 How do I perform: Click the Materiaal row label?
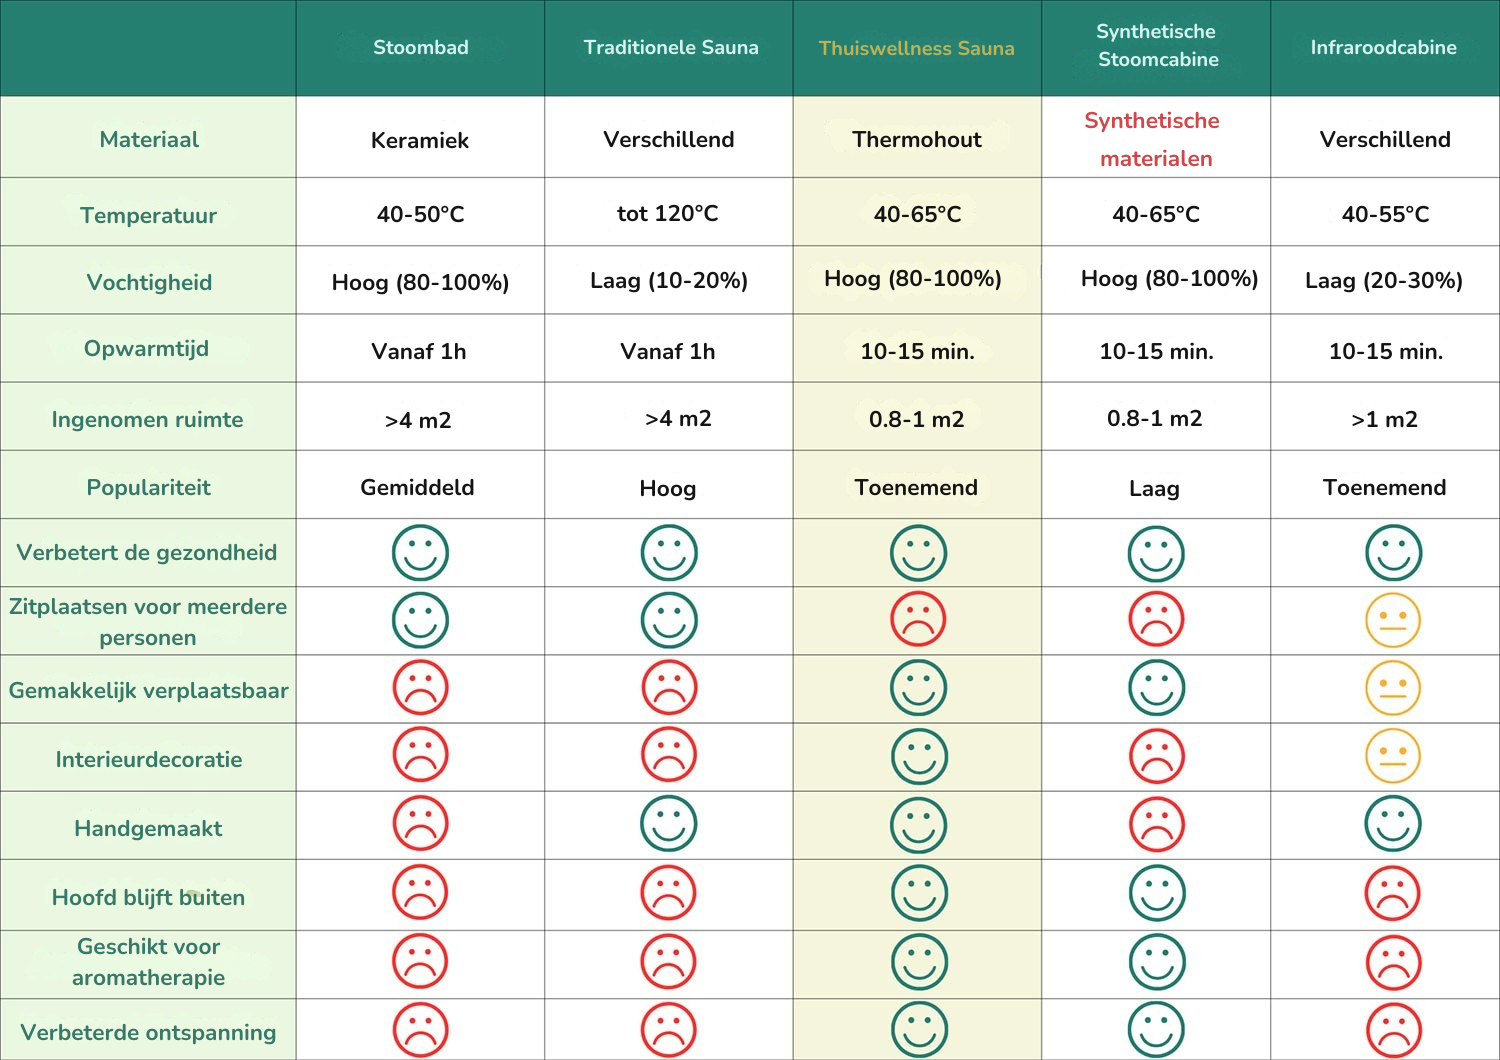[149, 140]
